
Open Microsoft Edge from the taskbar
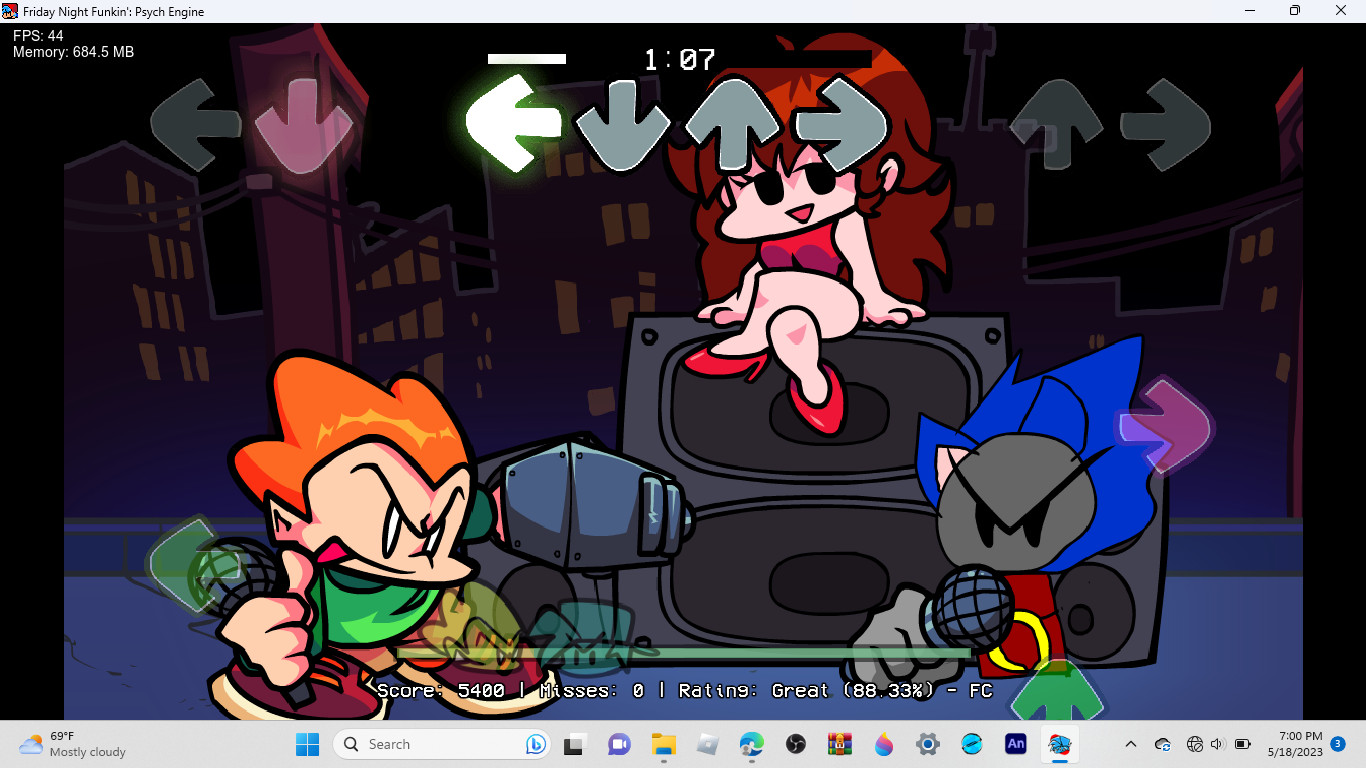pos(751,744)
